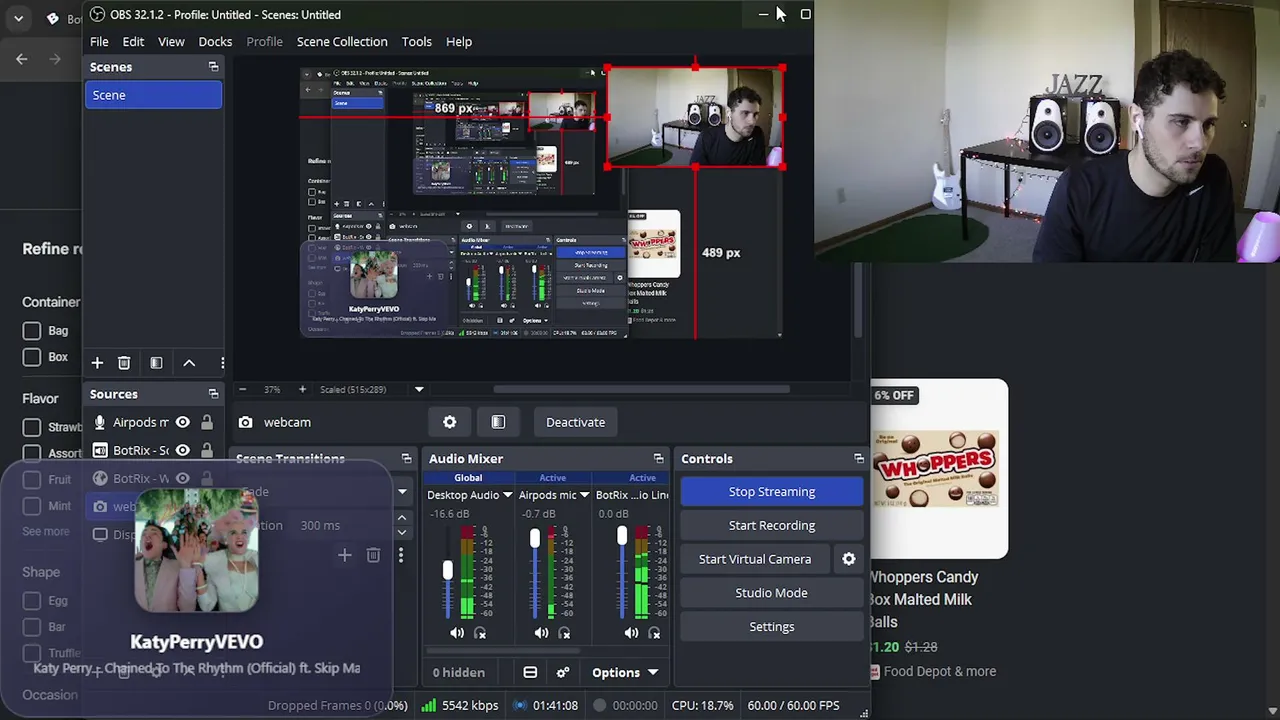Go back in the browser window
Viewport: 1280px width, 720px height.
[22, 59]
